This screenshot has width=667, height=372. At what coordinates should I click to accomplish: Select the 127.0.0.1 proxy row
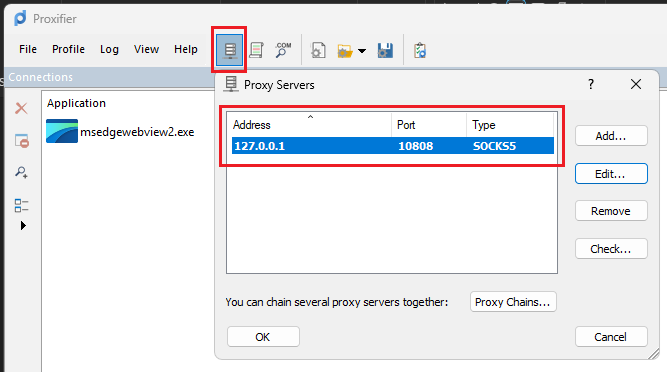pos(393,146)
